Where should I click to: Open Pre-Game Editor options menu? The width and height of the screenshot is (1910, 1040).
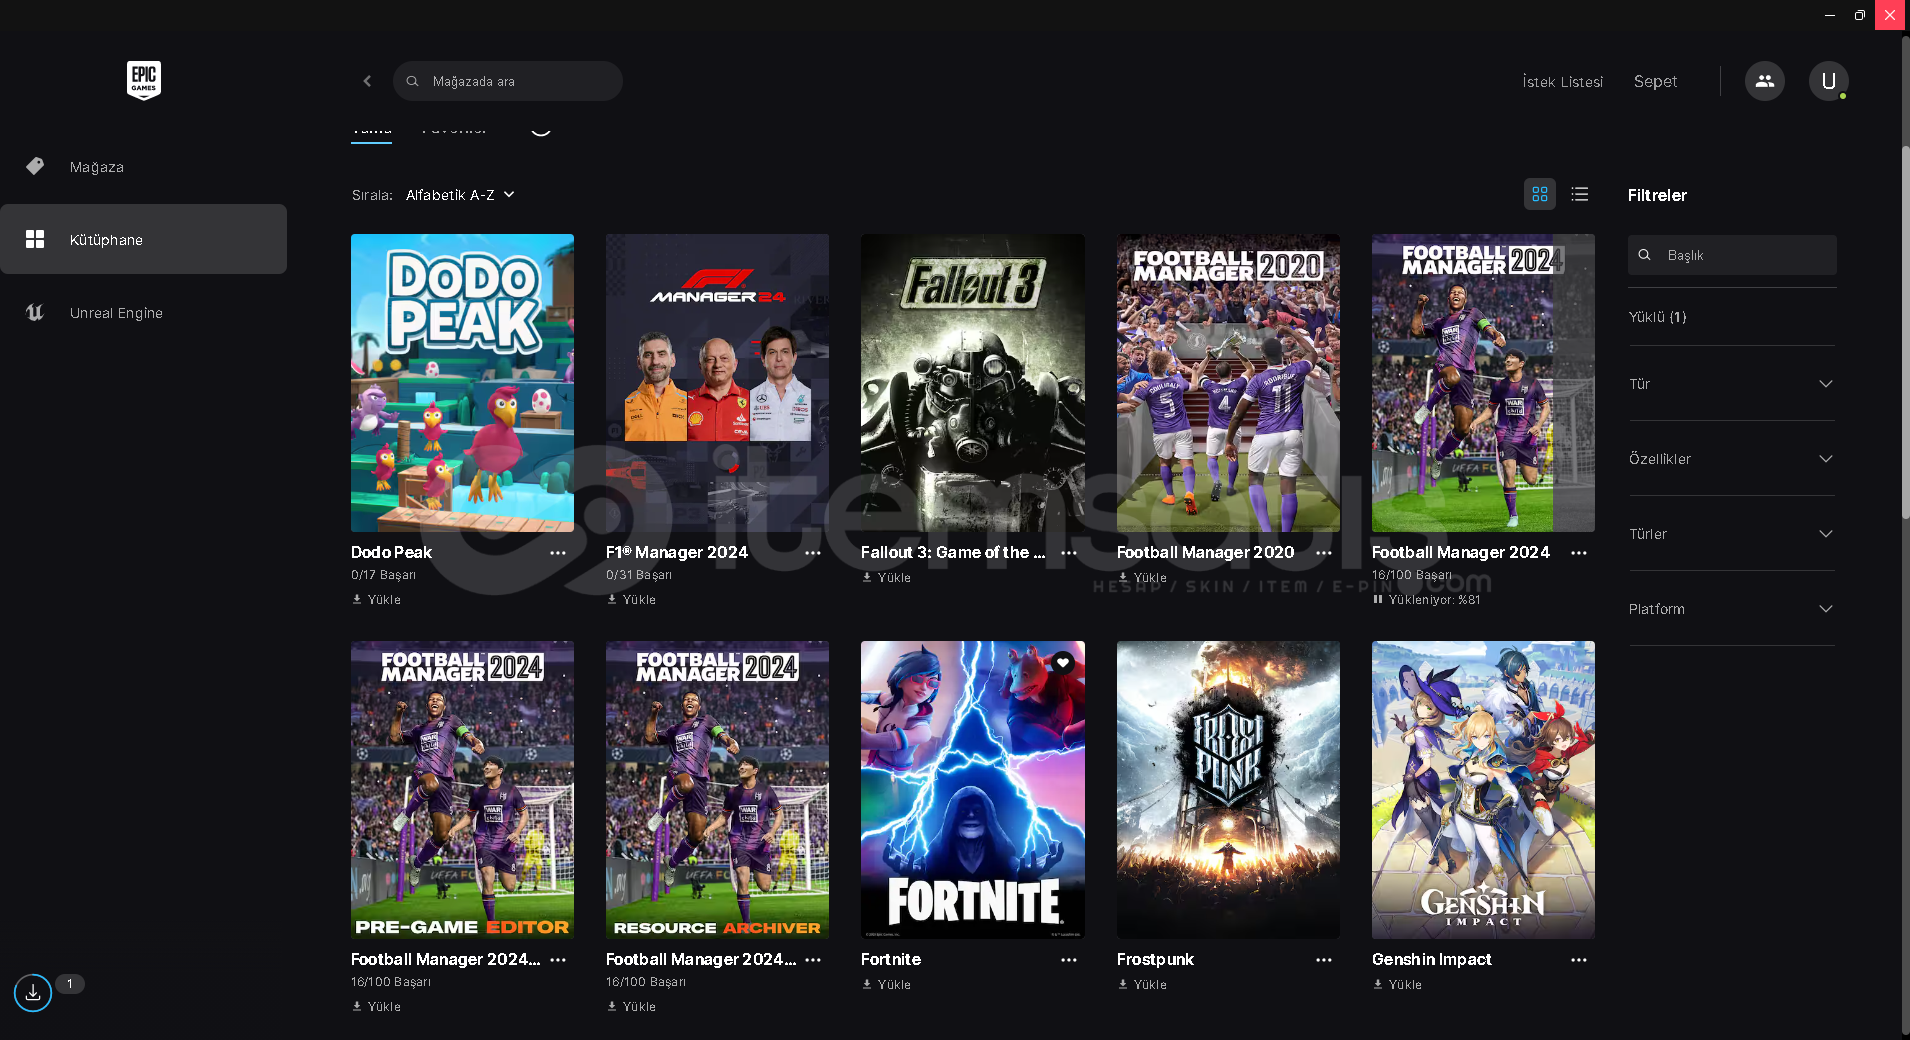(558, 960)
